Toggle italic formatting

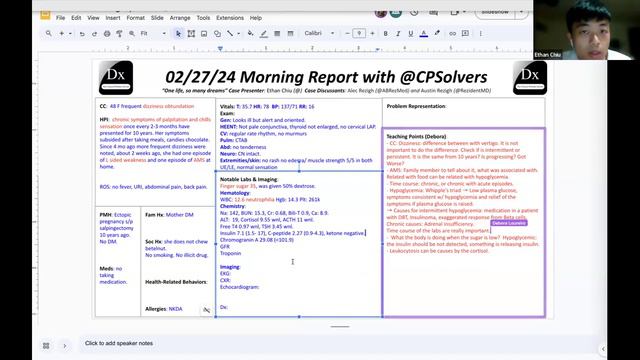point(398,33)
